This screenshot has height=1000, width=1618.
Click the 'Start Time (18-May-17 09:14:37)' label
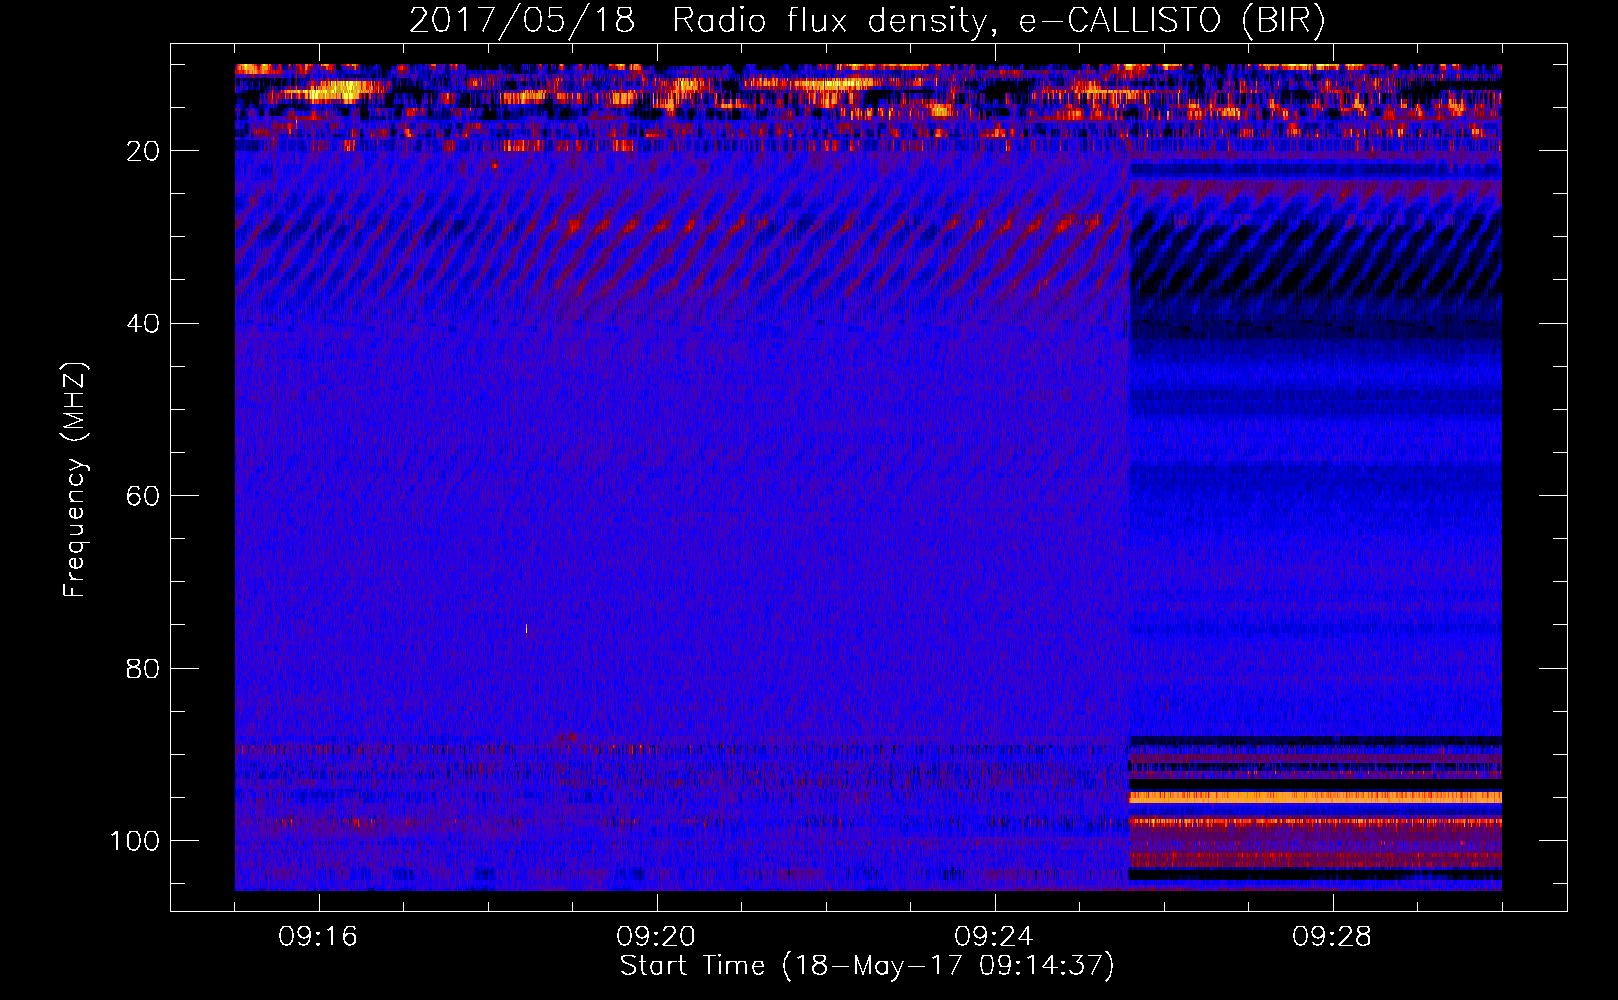(867, 966)
